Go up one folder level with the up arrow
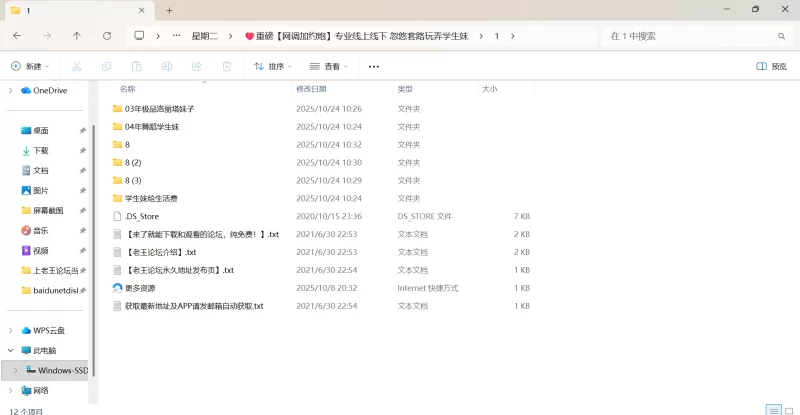Viewport: 800px width, 415px height. pos(77,35)
